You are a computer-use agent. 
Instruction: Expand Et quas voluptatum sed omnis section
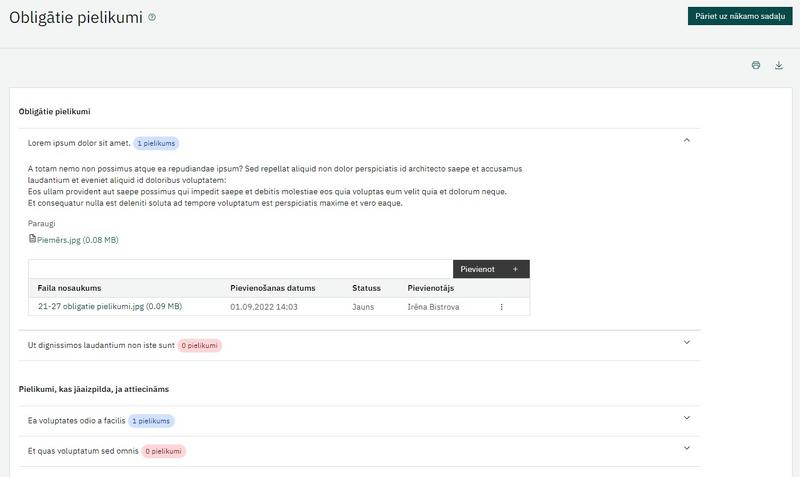(x=687, y=448)
